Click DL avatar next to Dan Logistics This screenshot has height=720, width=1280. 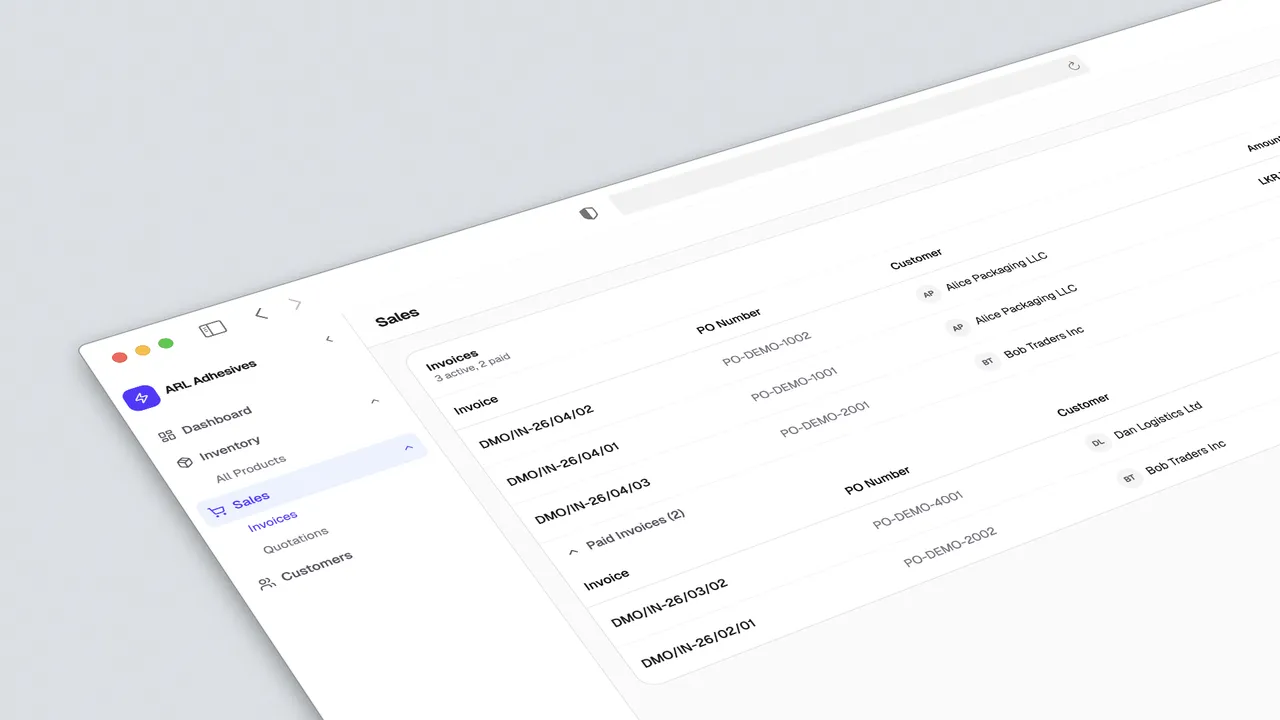[x=1098, y=441]
